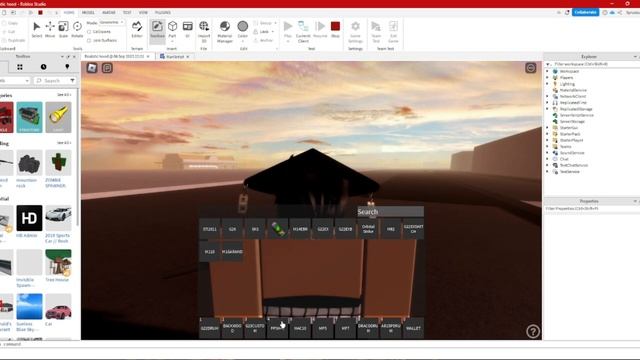Screen dimensions: 640x360
Task: Activate the Rotate tool
Action: pyautogui.click(x=77, y=29)
